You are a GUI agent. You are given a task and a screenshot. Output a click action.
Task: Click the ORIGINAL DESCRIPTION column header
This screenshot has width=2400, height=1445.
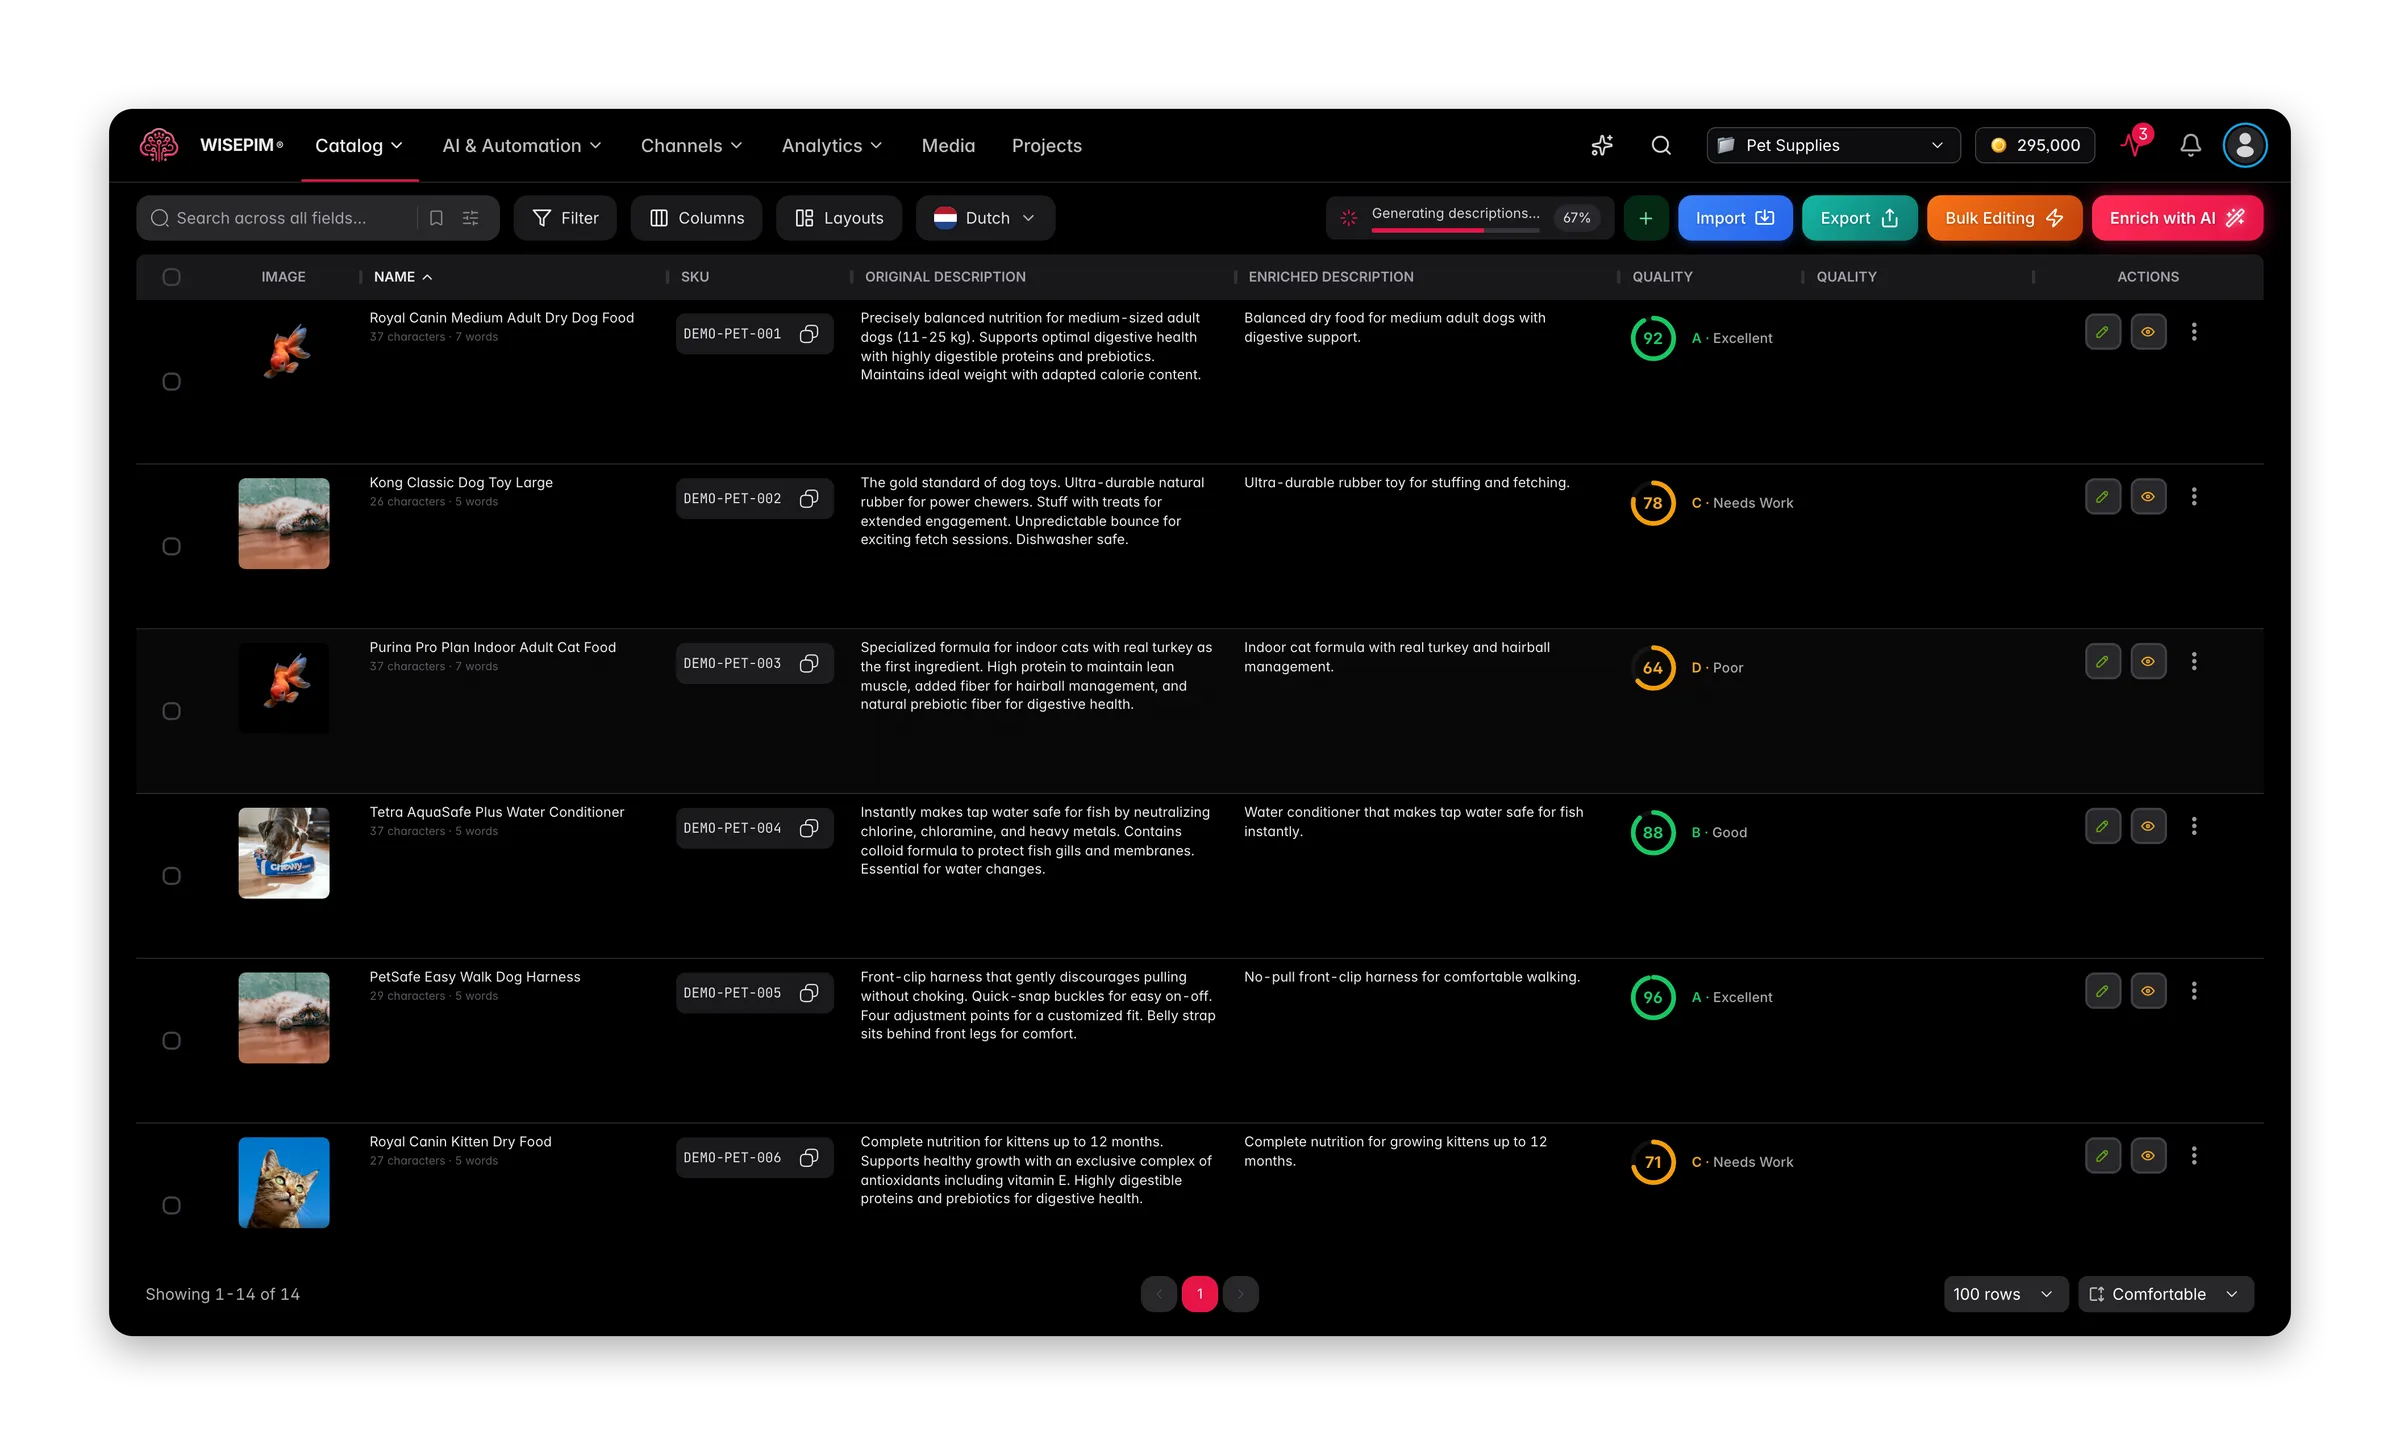pyautogui.click(x=945, y=277)
